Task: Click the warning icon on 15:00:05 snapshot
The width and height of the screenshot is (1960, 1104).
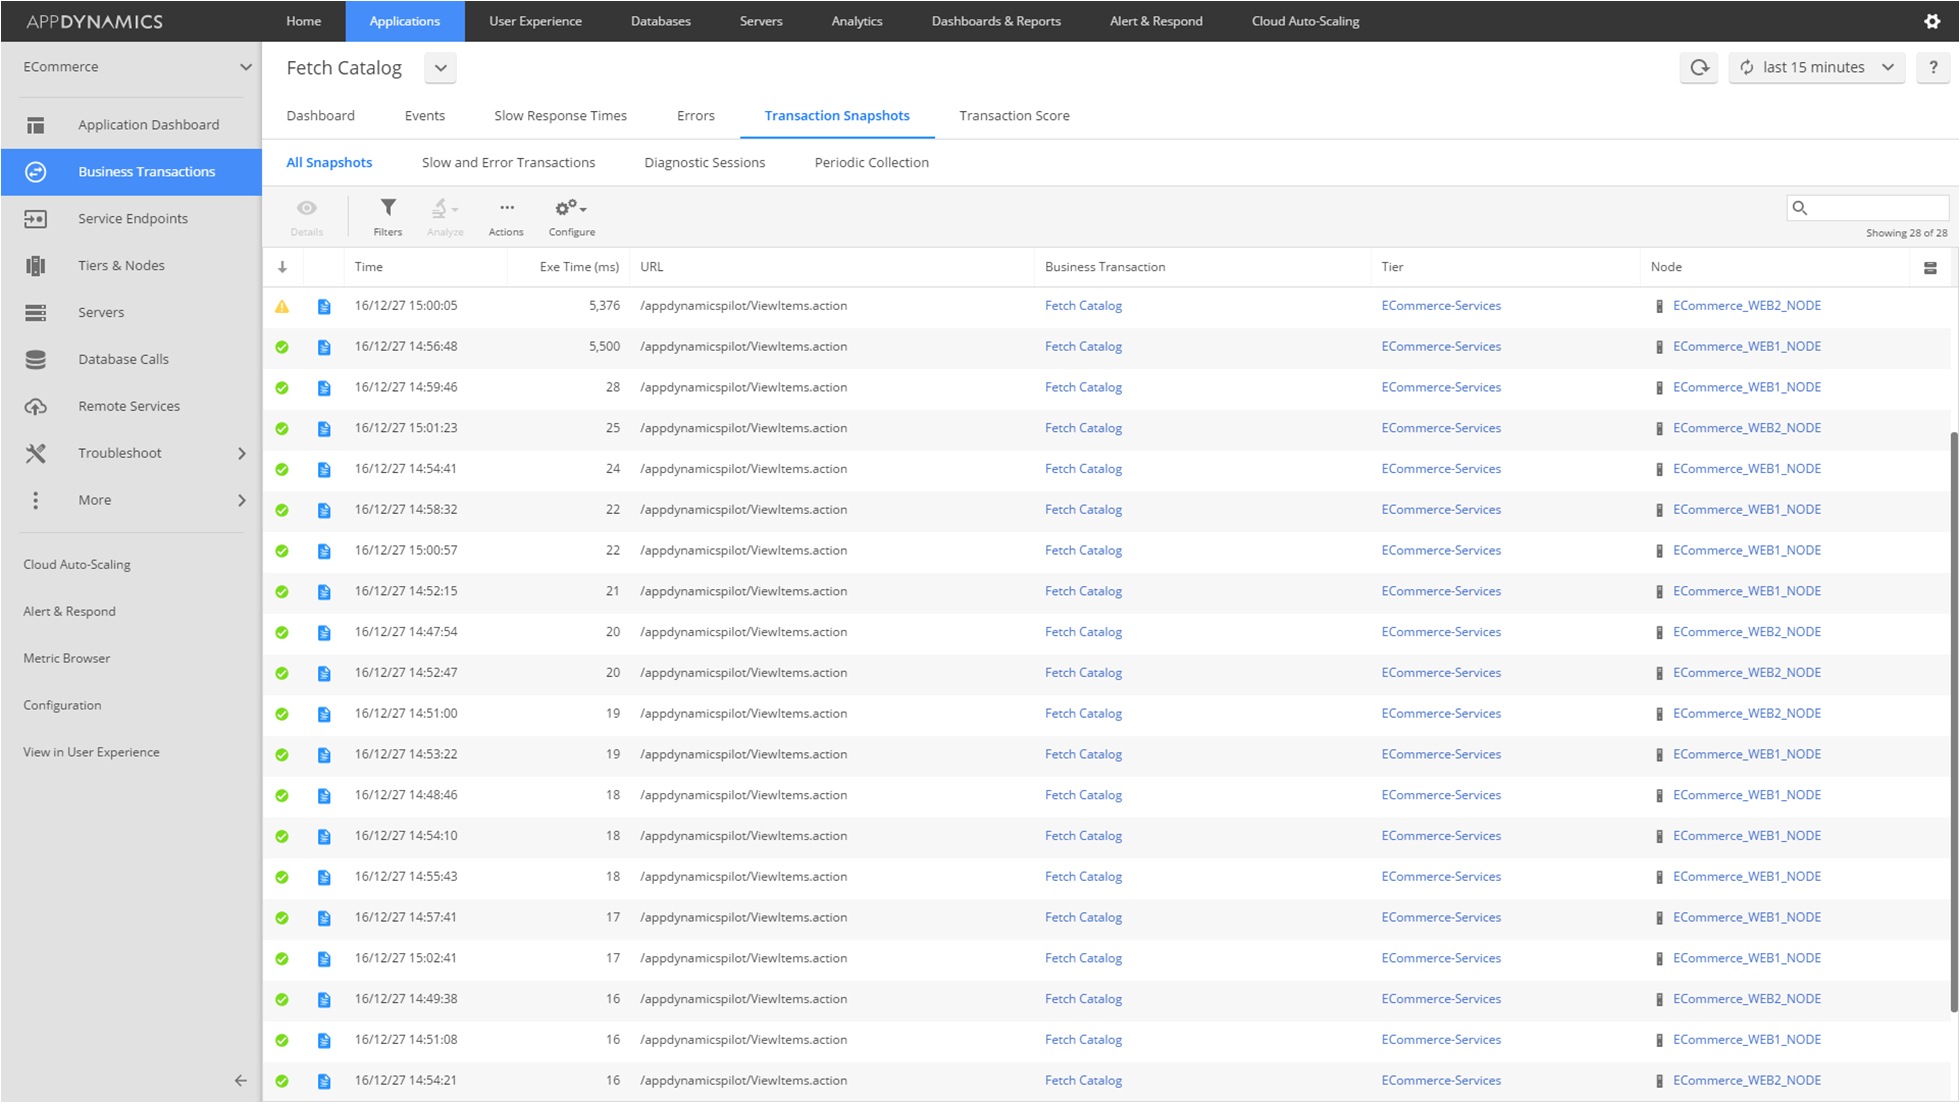Action: 282,307
